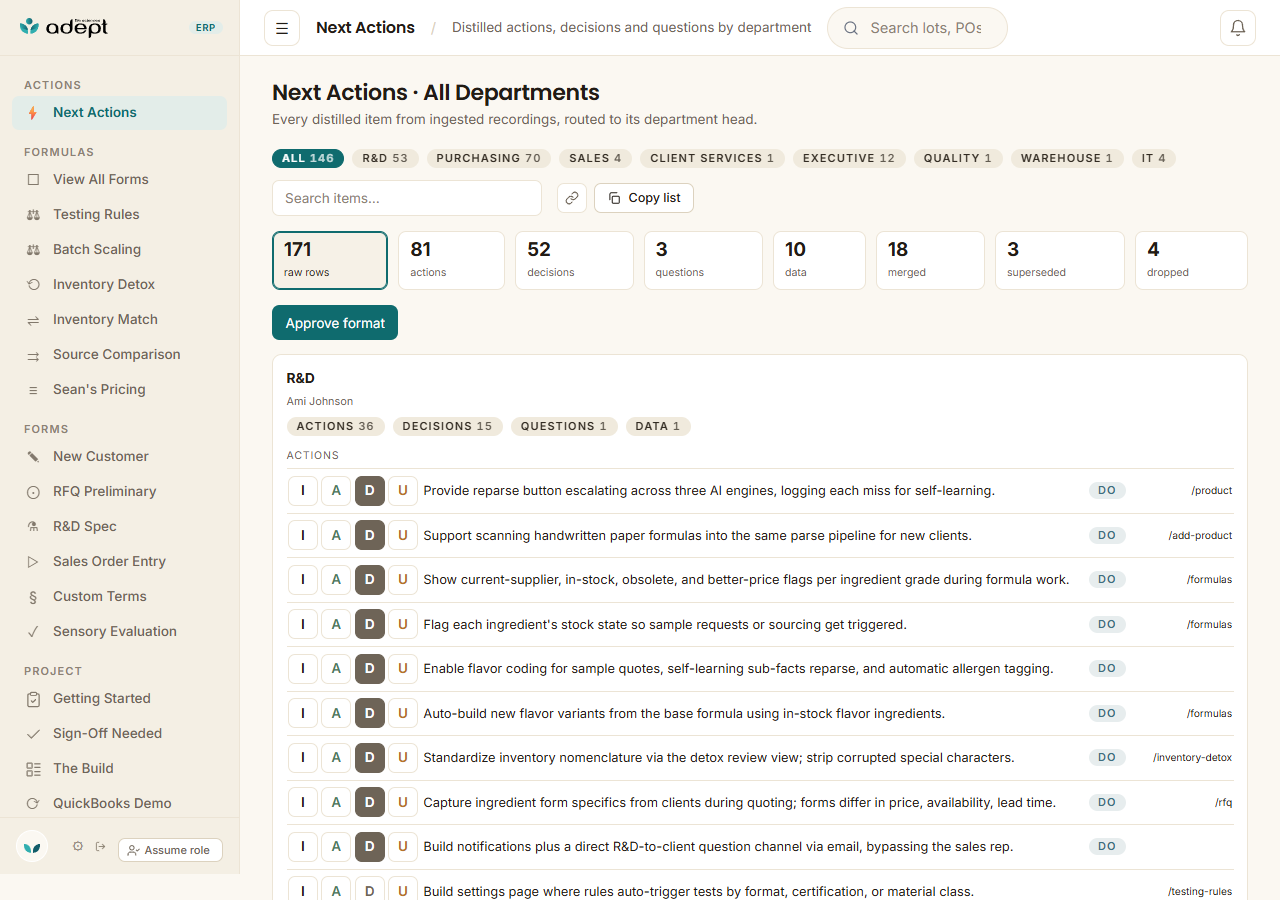The width and height of the screenshot is (1280, 900).
Task: Open Custom Terms in sidebar
Action: coord(120,596)
